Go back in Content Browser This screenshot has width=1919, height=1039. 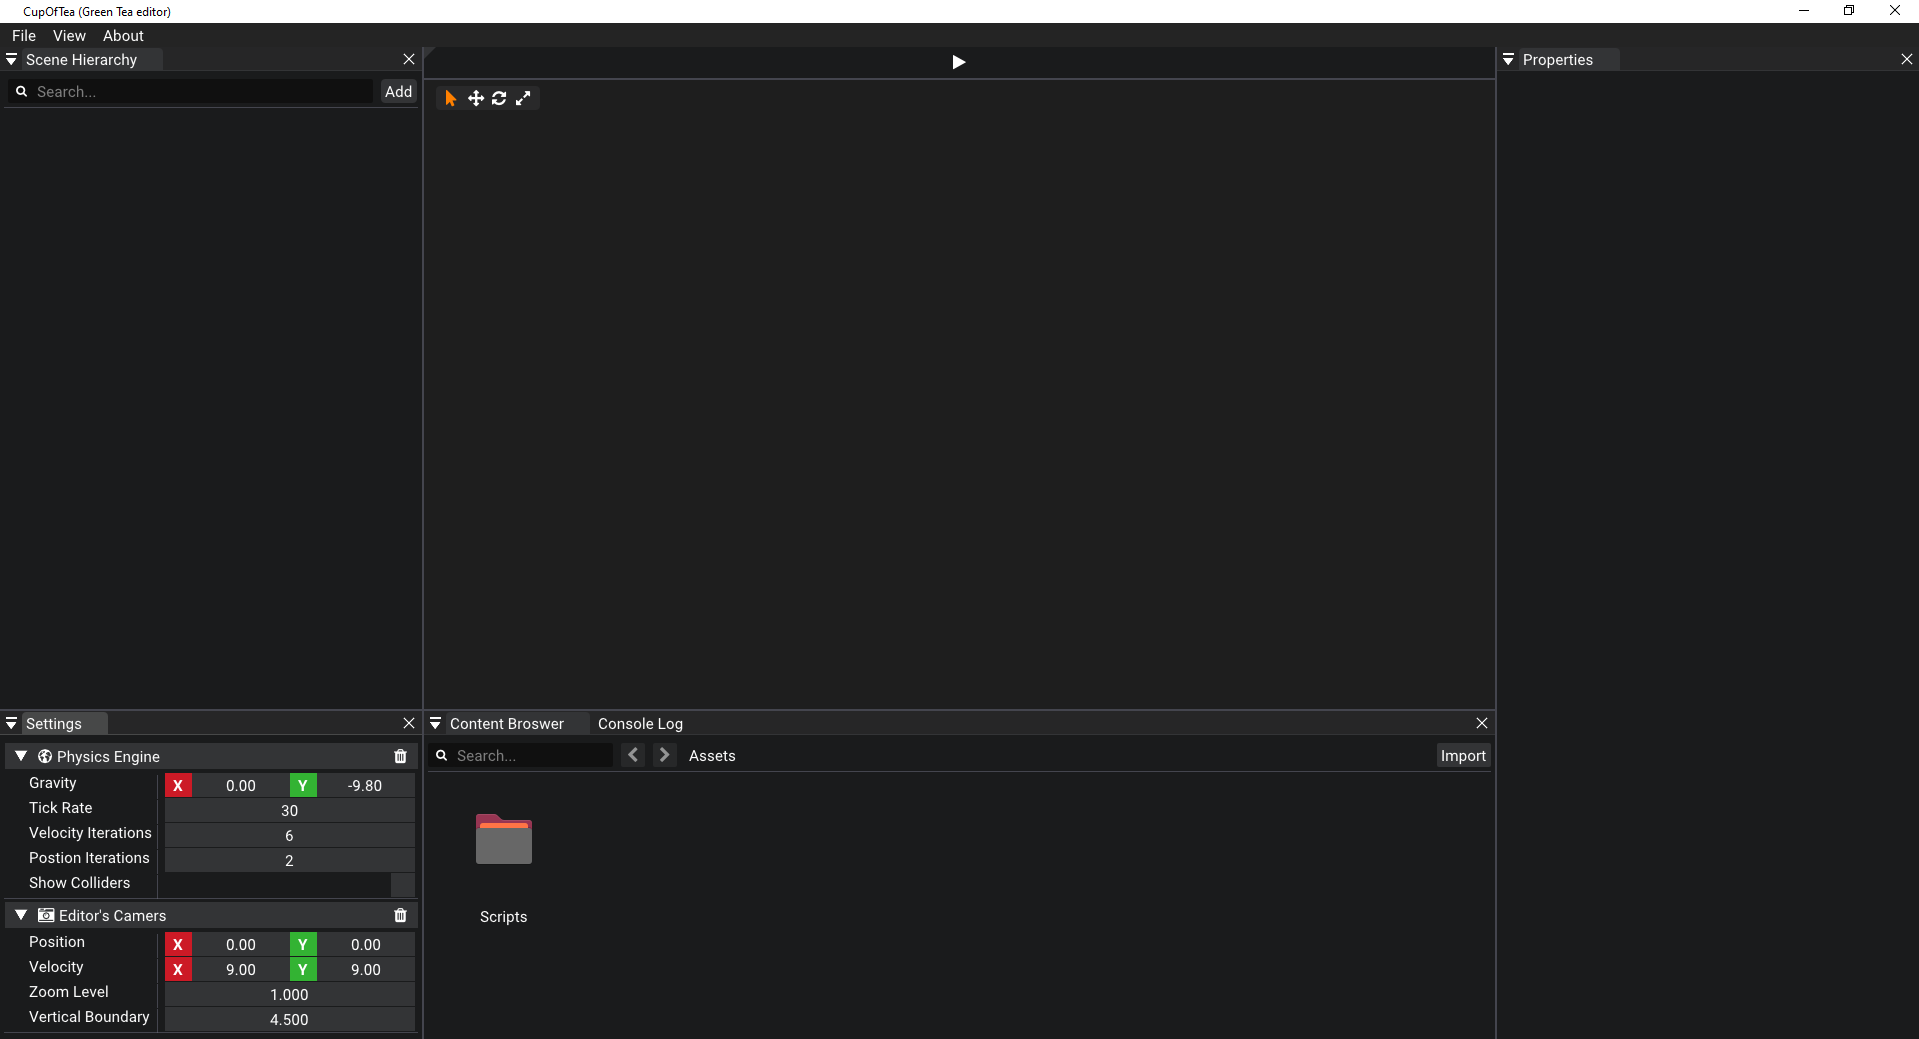click(x=633, y=755)
